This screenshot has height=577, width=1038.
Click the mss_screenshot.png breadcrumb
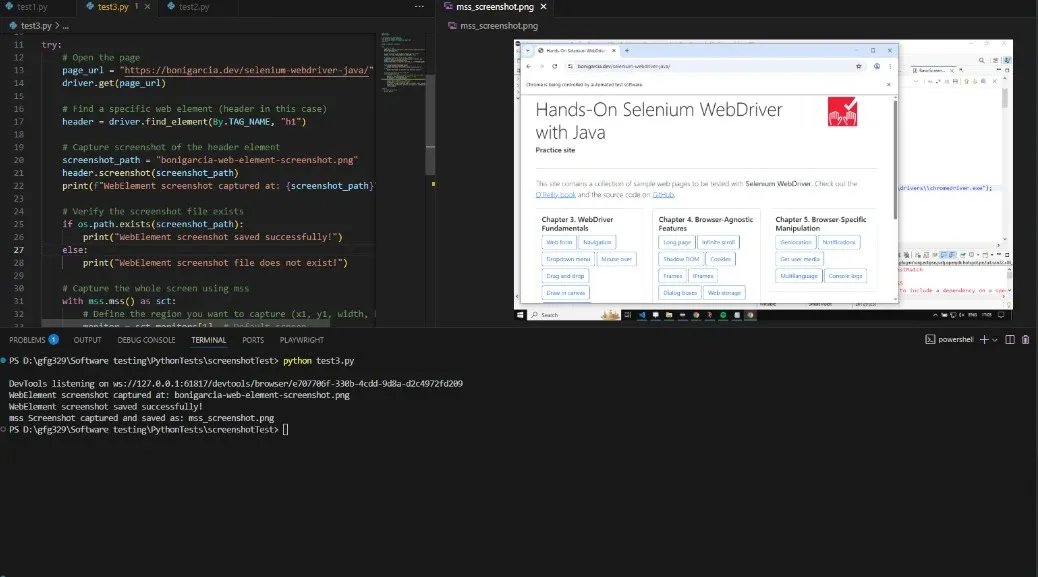pyautogui.click(x=498, y=26)
